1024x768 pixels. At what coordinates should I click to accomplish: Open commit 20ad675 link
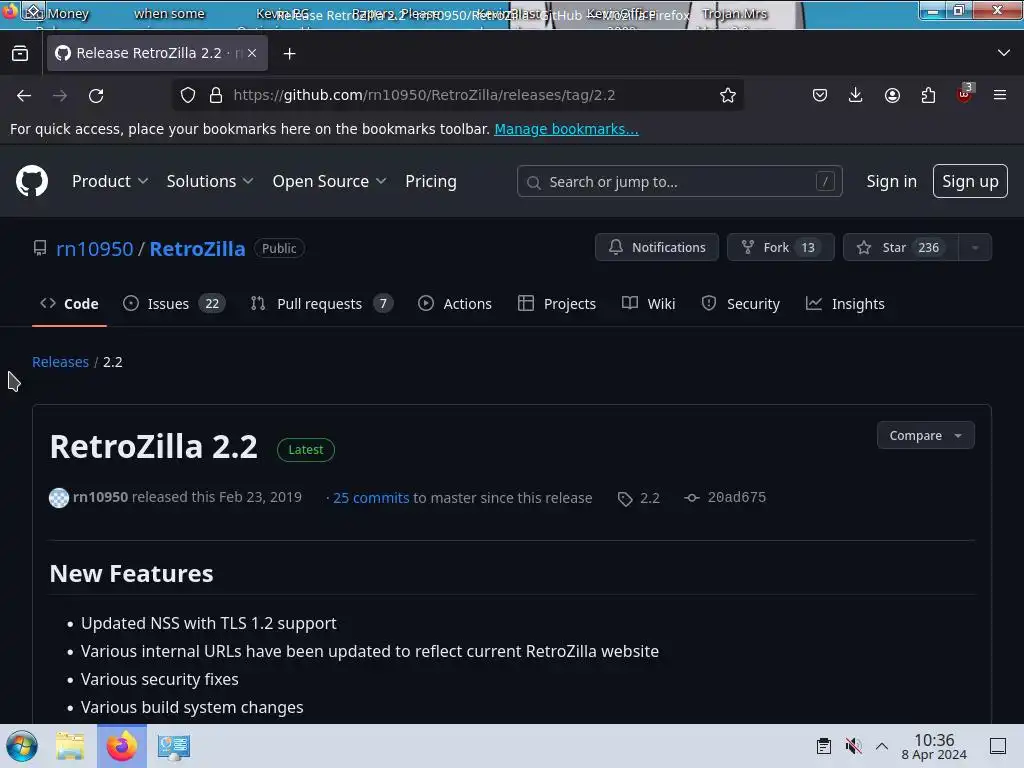click(736, 497)
